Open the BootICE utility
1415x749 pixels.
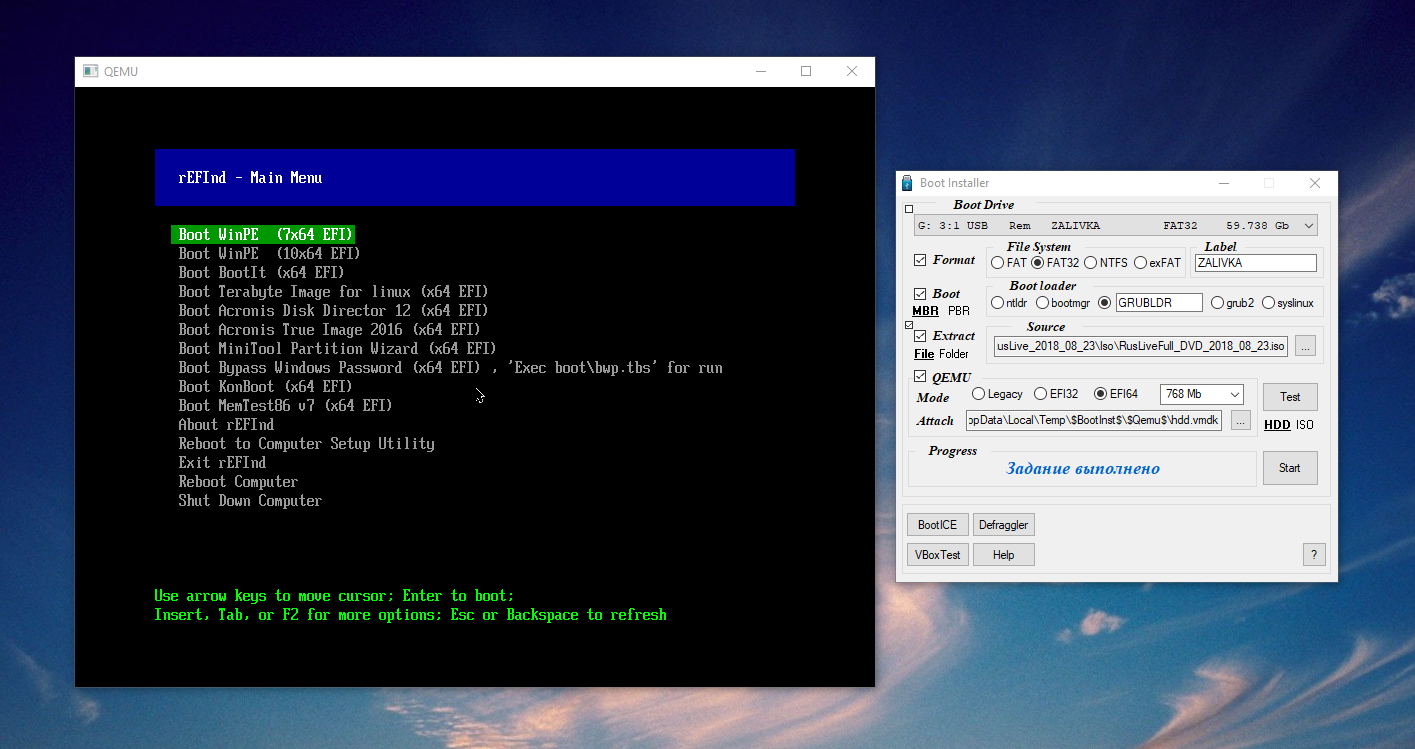tap(937, 525)
